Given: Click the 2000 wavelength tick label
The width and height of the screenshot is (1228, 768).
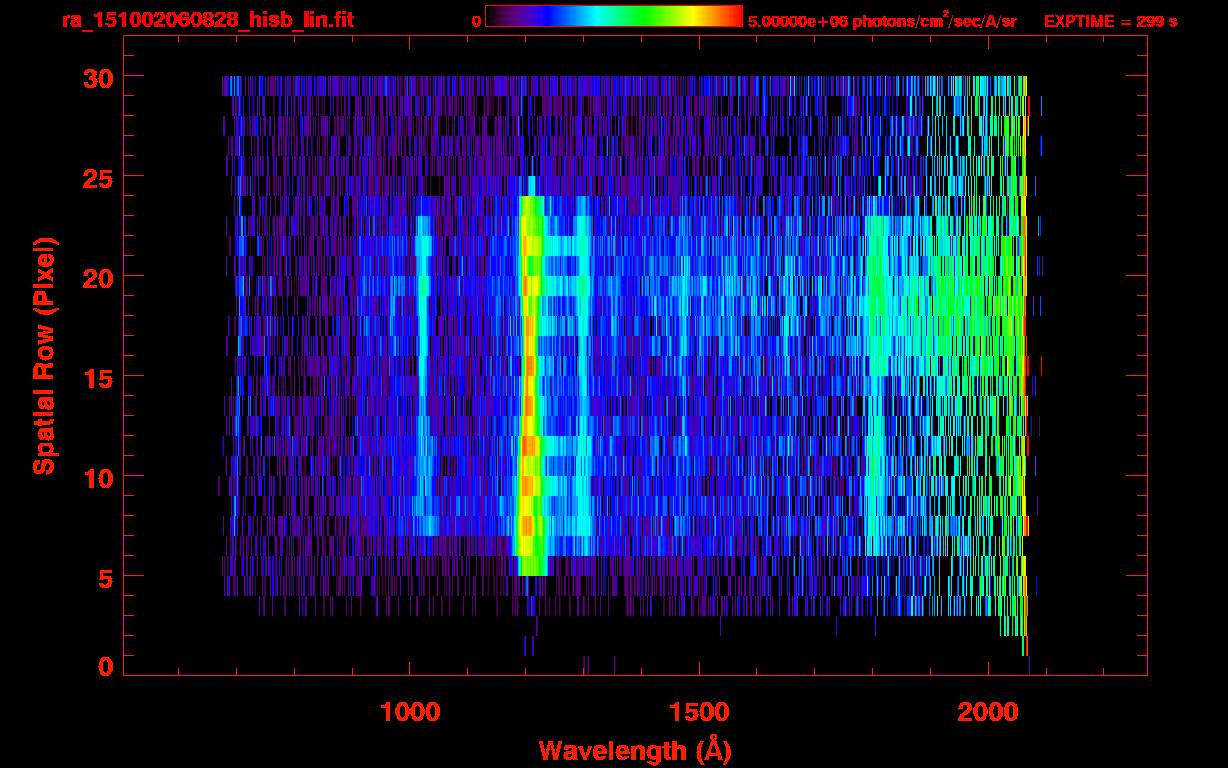Looking at the screenshot, I should (x=989, y=712).
